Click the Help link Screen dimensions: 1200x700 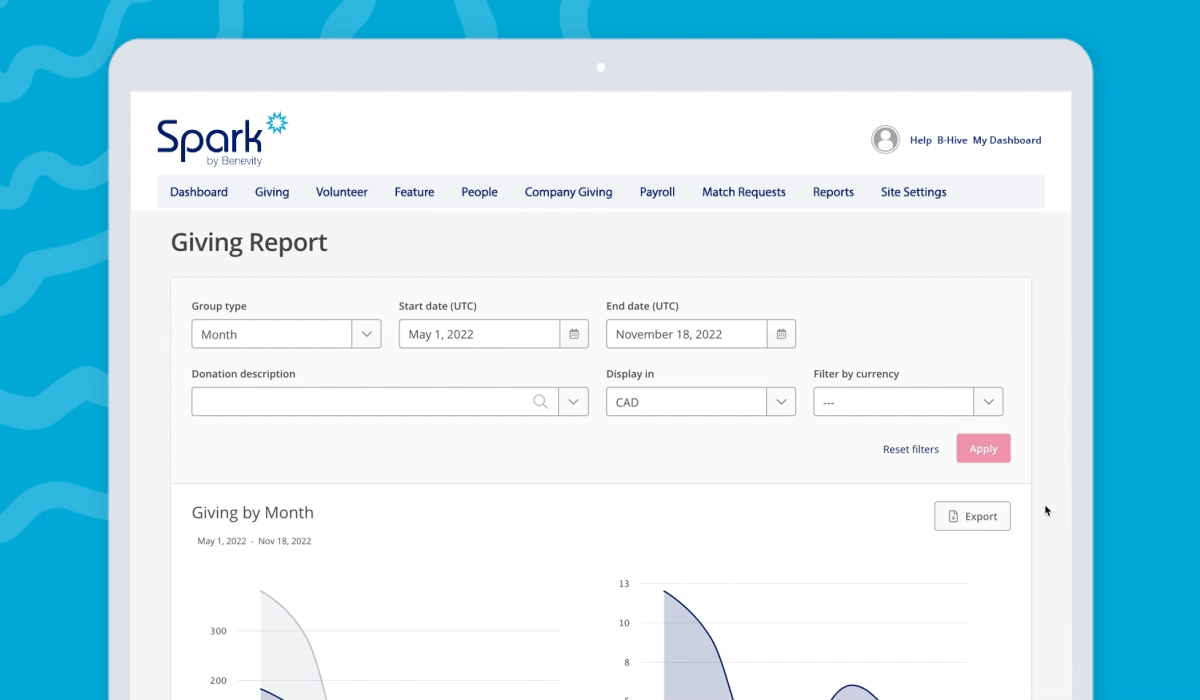(921, 141)
